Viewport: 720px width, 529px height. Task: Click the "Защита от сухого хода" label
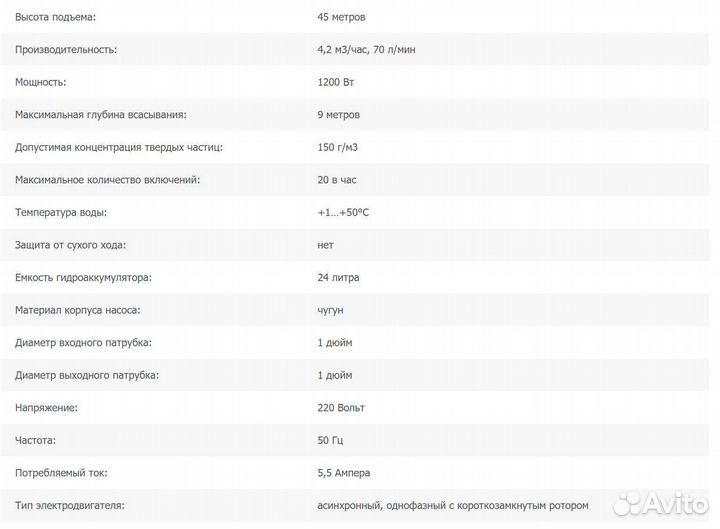coord(71,245)
